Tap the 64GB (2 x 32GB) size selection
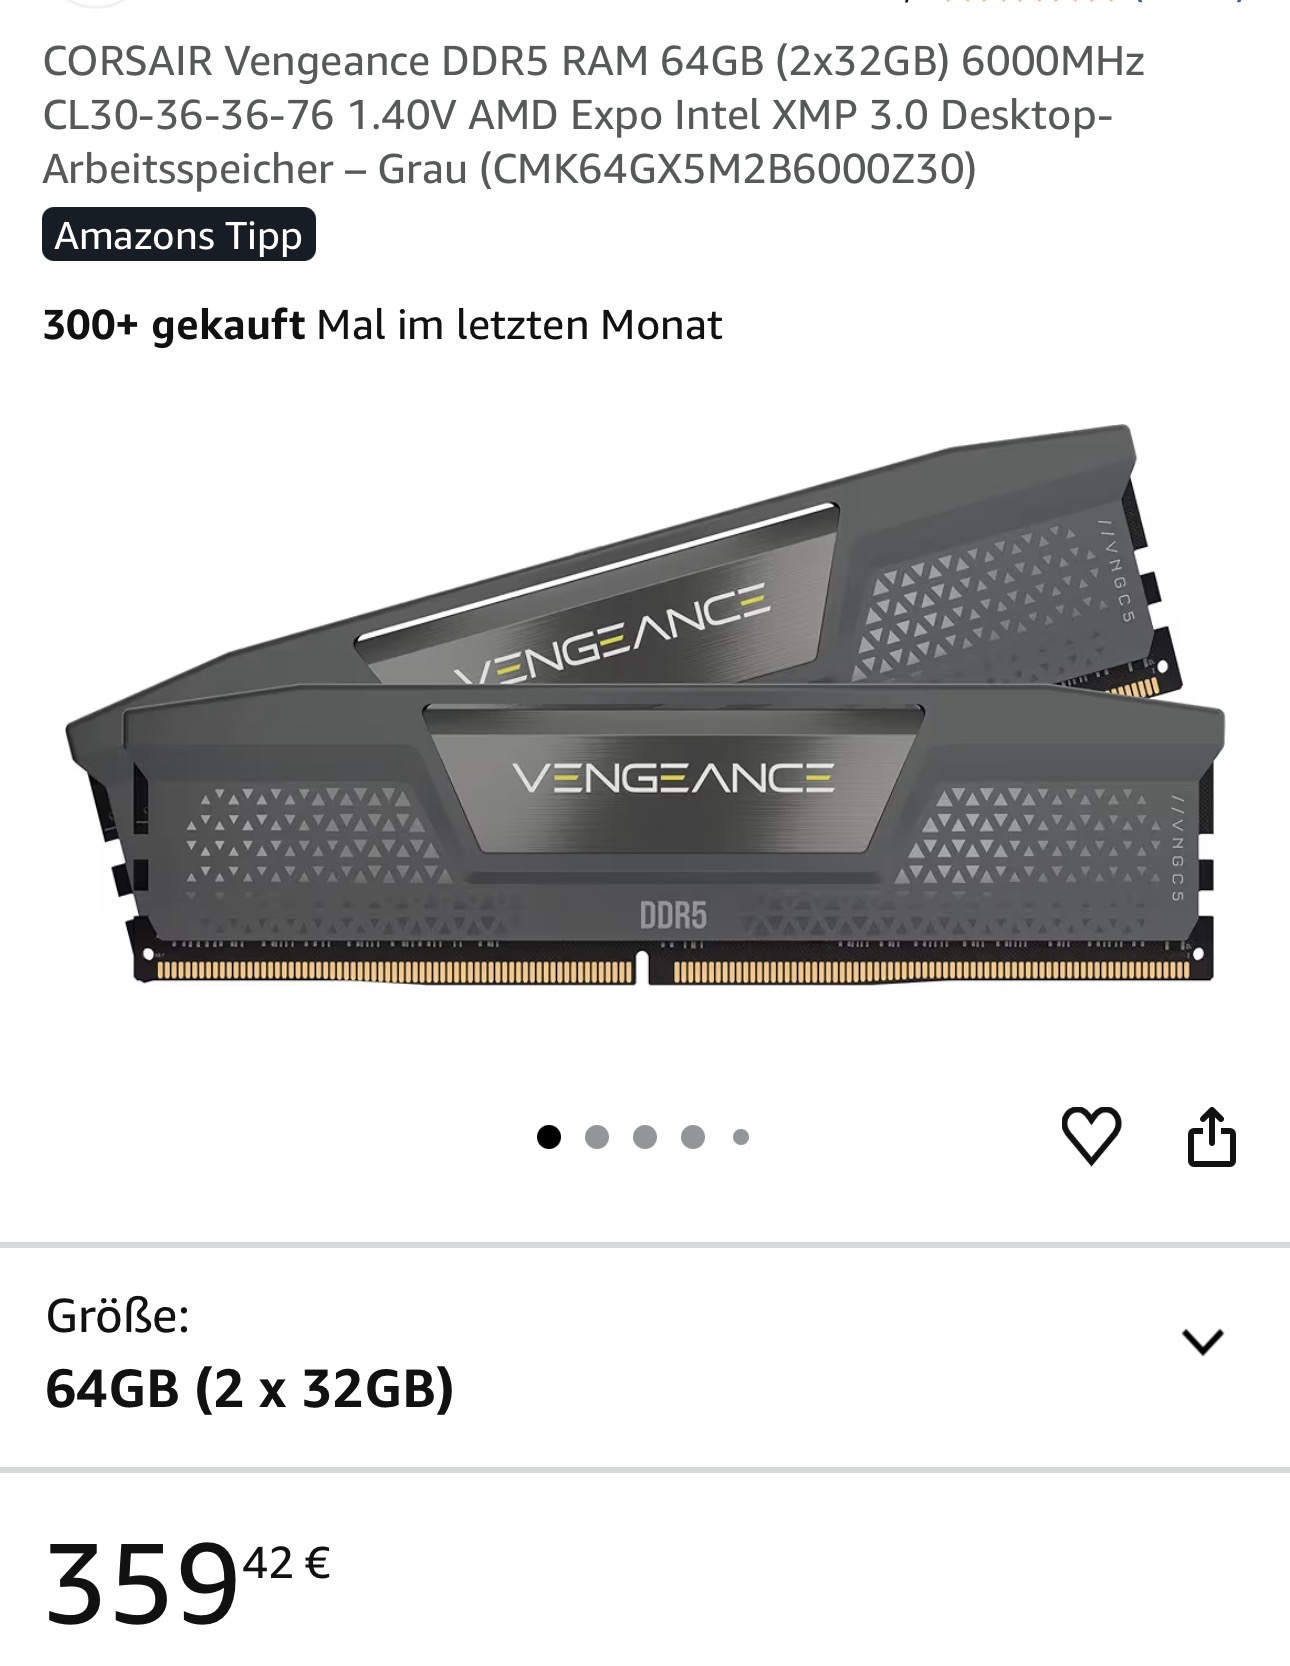This screenshot has height=1666, width=1290. 250,1388
